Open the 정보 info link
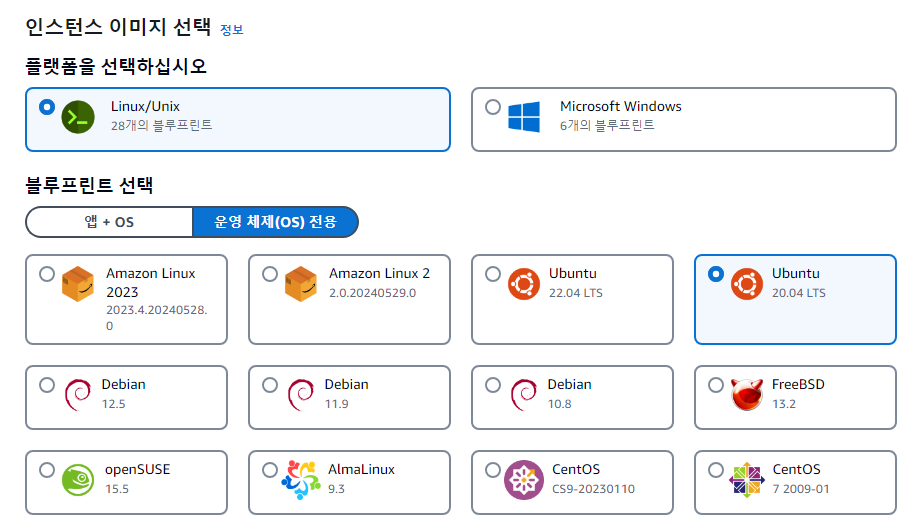This screenshot has height=527, width=908. (x=232, y=30)
